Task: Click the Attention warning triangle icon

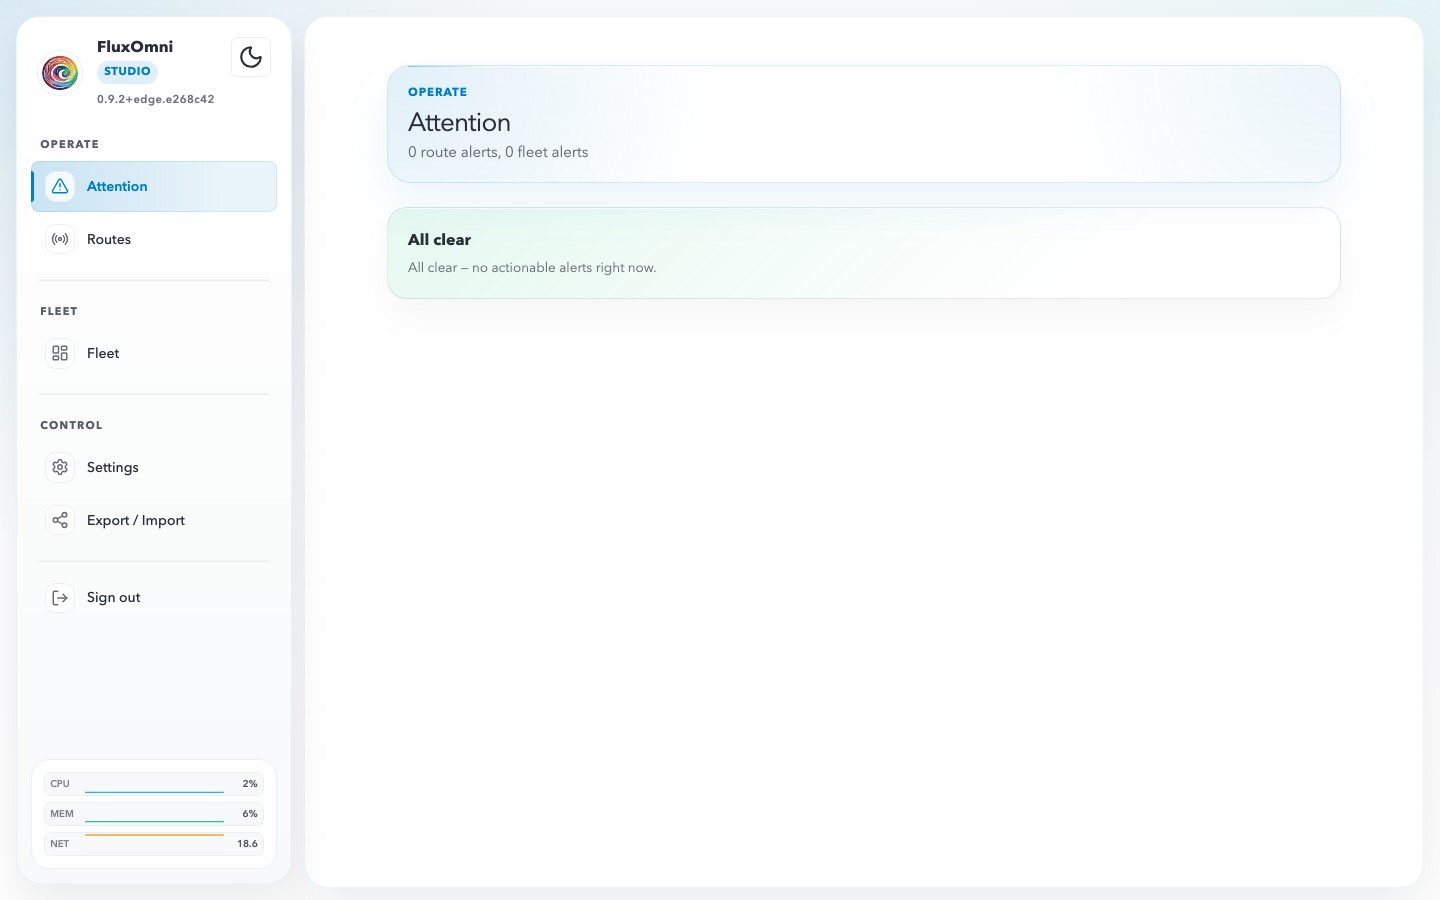Action: click(60, 186)
